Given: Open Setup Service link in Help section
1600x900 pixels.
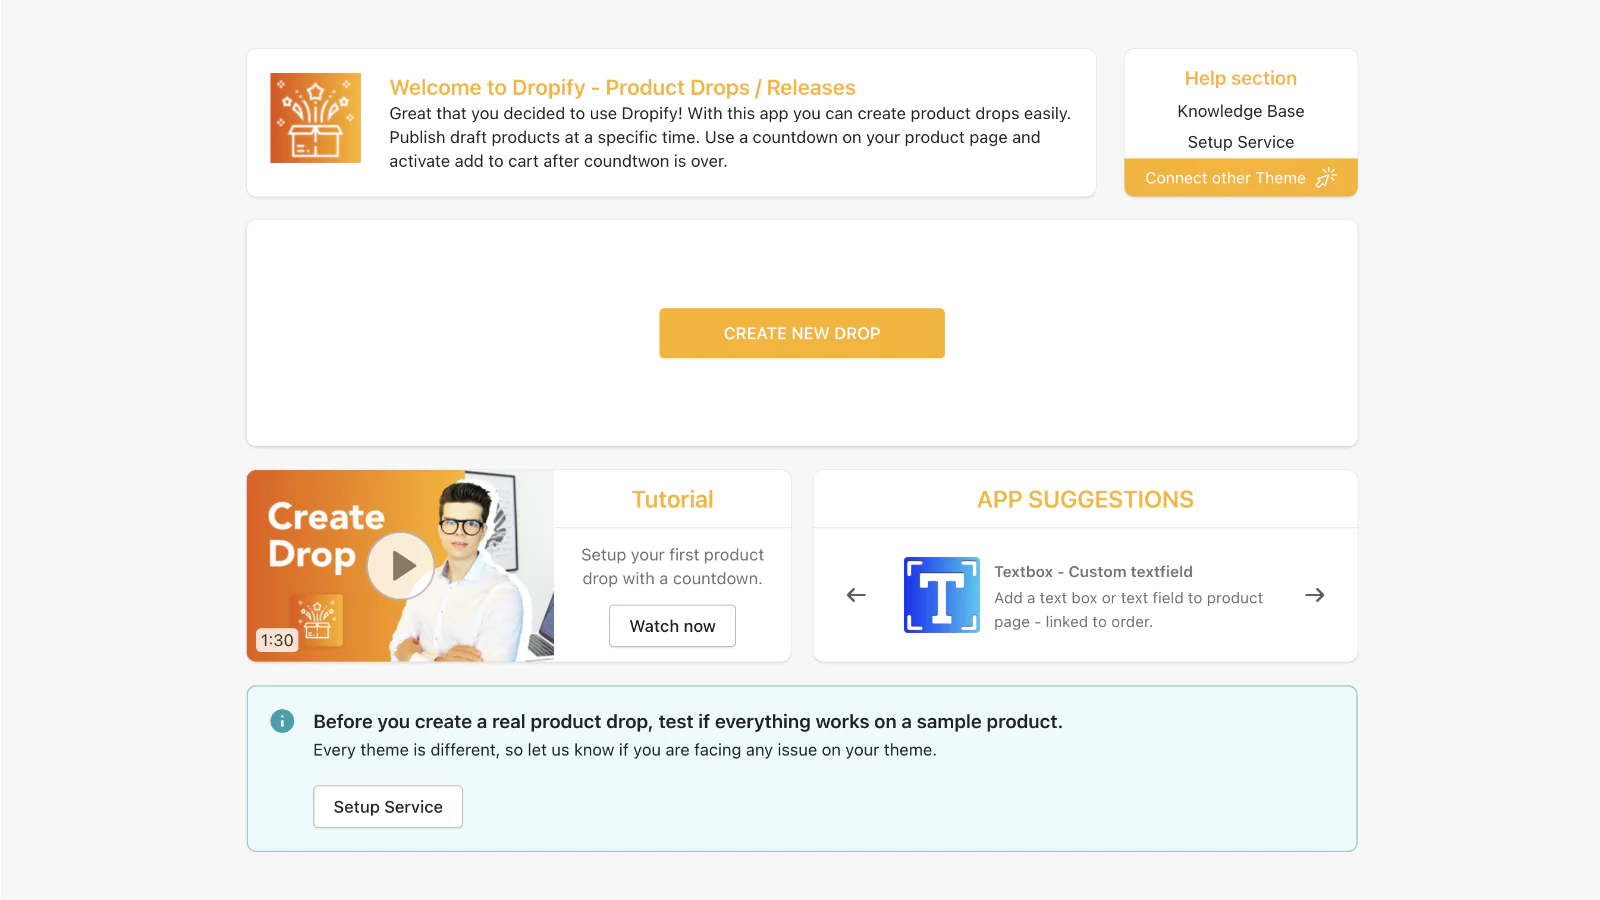Looking at the screenshot, I should [x=1241, y=142].
